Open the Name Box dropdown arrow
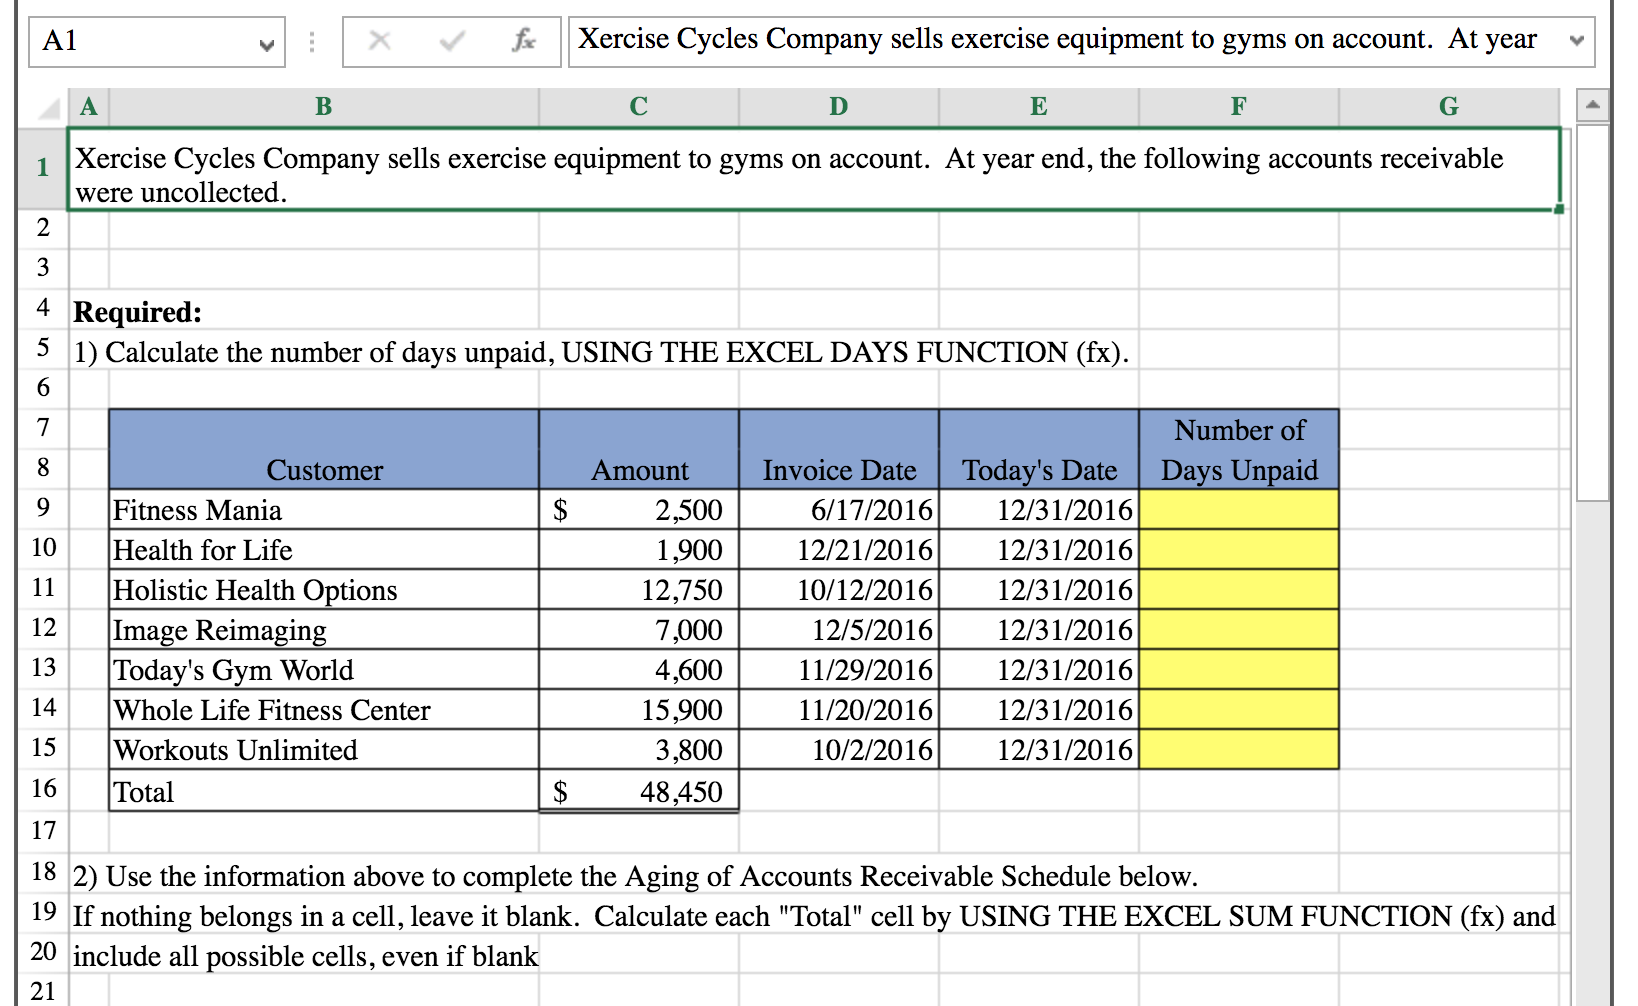The height and width of the screenshot is (1006, 1638). click(267, 44)
